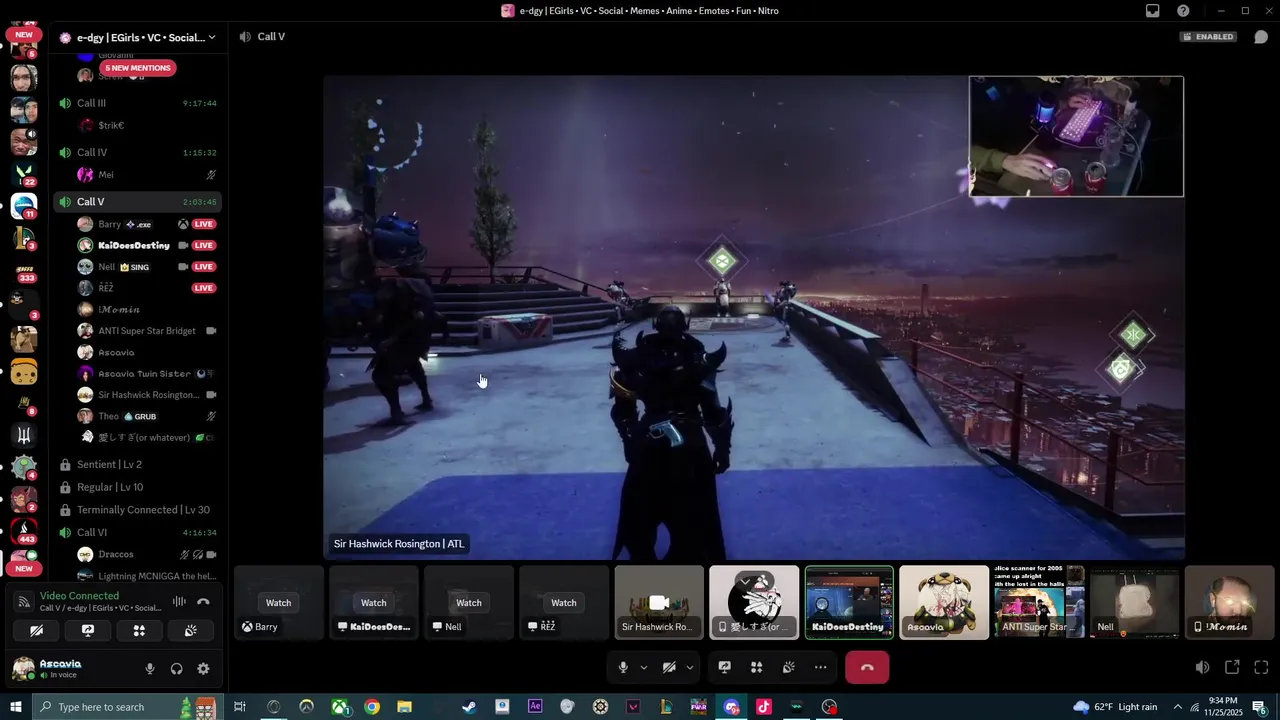Jump to 5 New Mentions pill
The height and width of the screenshot is (720, 1280).
(138, 68)
